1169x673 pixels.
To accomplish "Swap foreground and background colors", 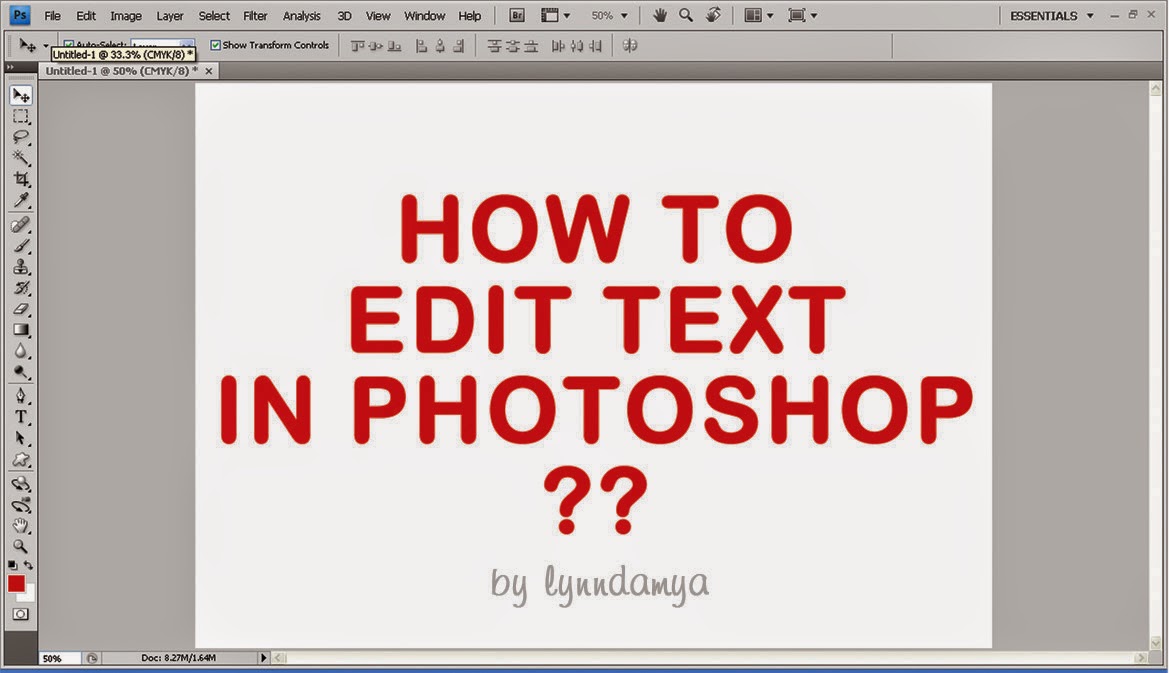I will pos(28,566).
